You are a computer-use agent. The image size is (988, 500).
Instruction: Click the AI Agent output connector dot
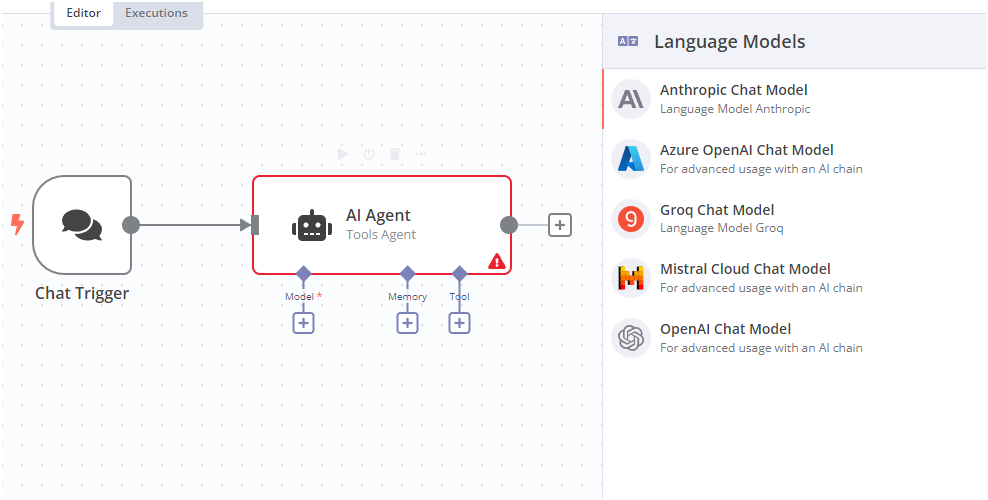(509, 225)
